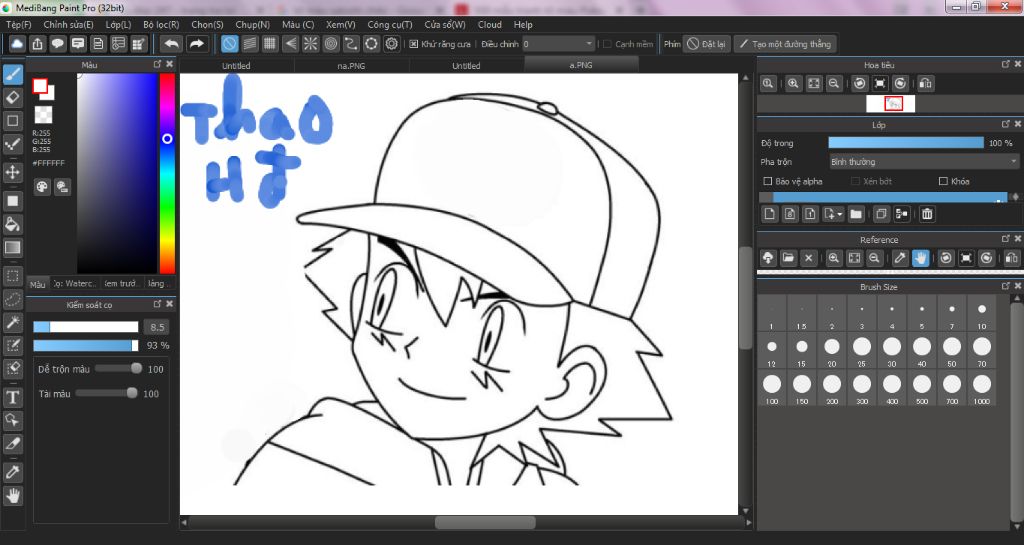Screen dimensions: 1024x545
Task: Choose brush size 1000
Action: coord(982,388)
